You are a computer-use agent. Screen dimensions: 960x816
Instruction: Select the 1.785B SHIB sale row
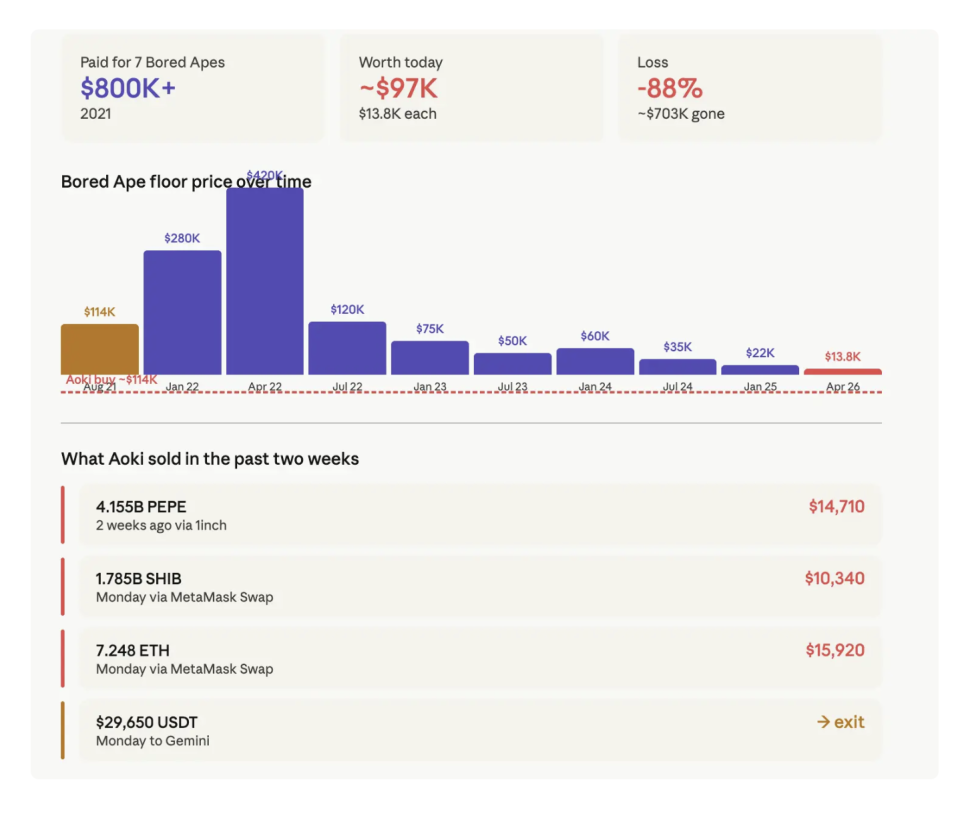[x=480, y=587]
